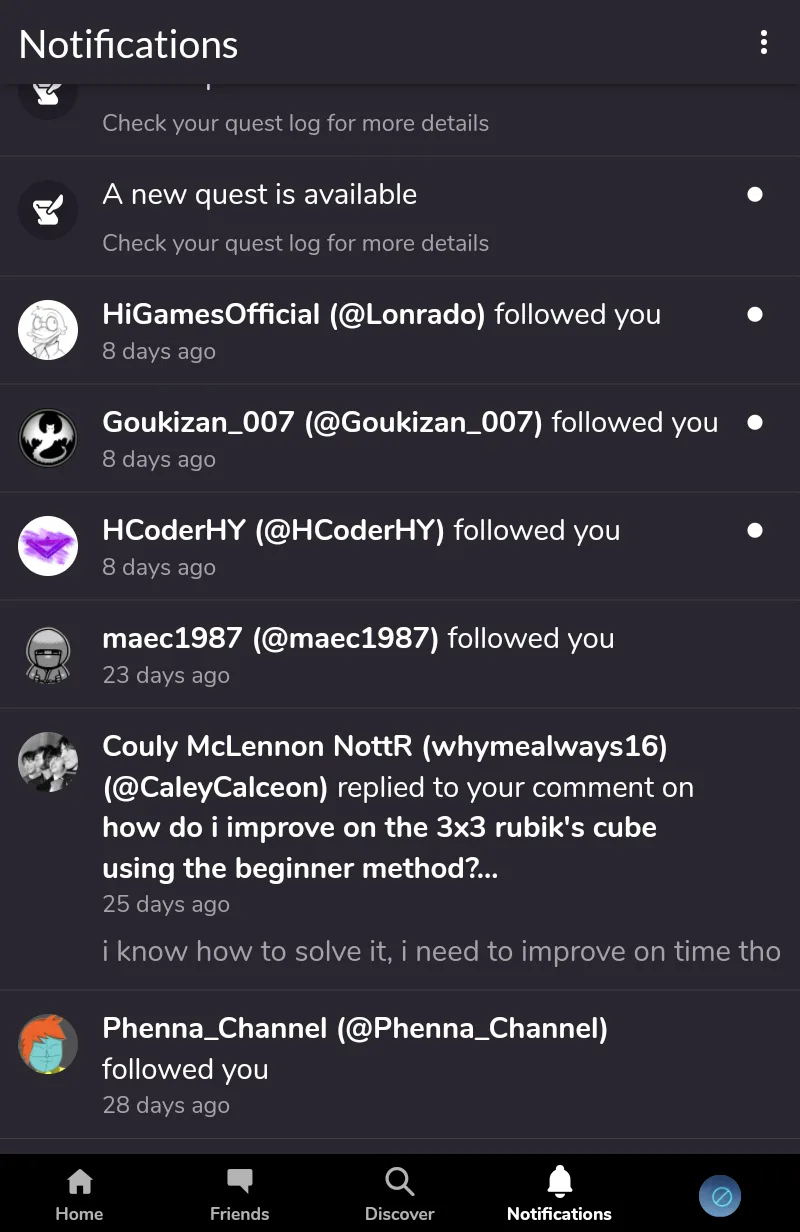Open the rubik's cube post title link
This screenshot has height=1232, width=800.
[380, 848]
